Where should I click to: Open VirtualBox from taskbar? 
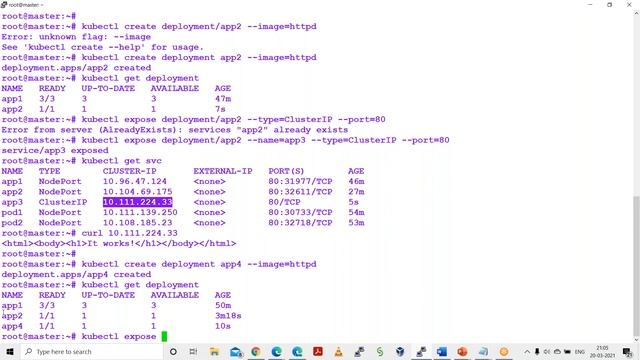point(400,351)
